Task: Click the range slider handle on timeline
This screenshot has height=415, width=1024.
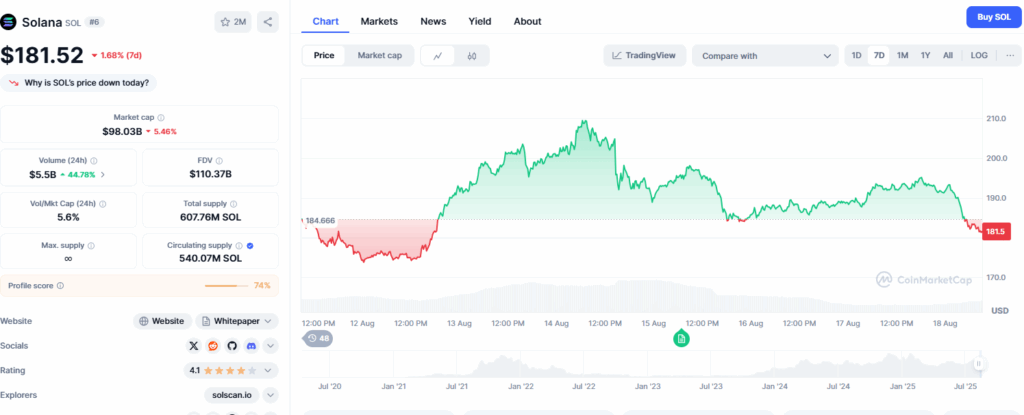Action: [978, 363]
